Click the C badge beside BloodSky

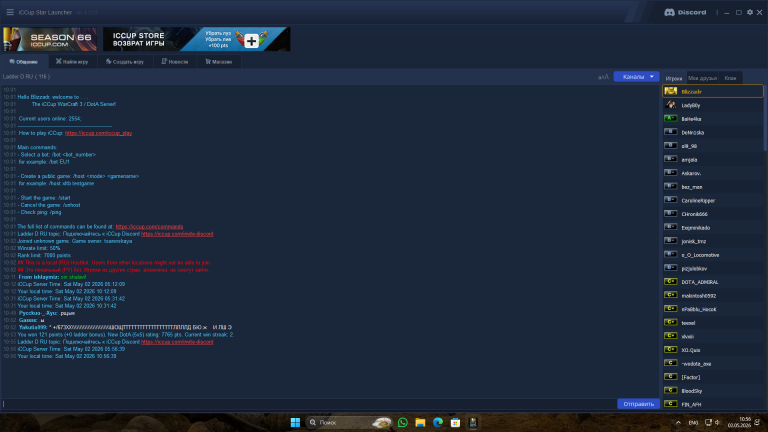point(671,391)
